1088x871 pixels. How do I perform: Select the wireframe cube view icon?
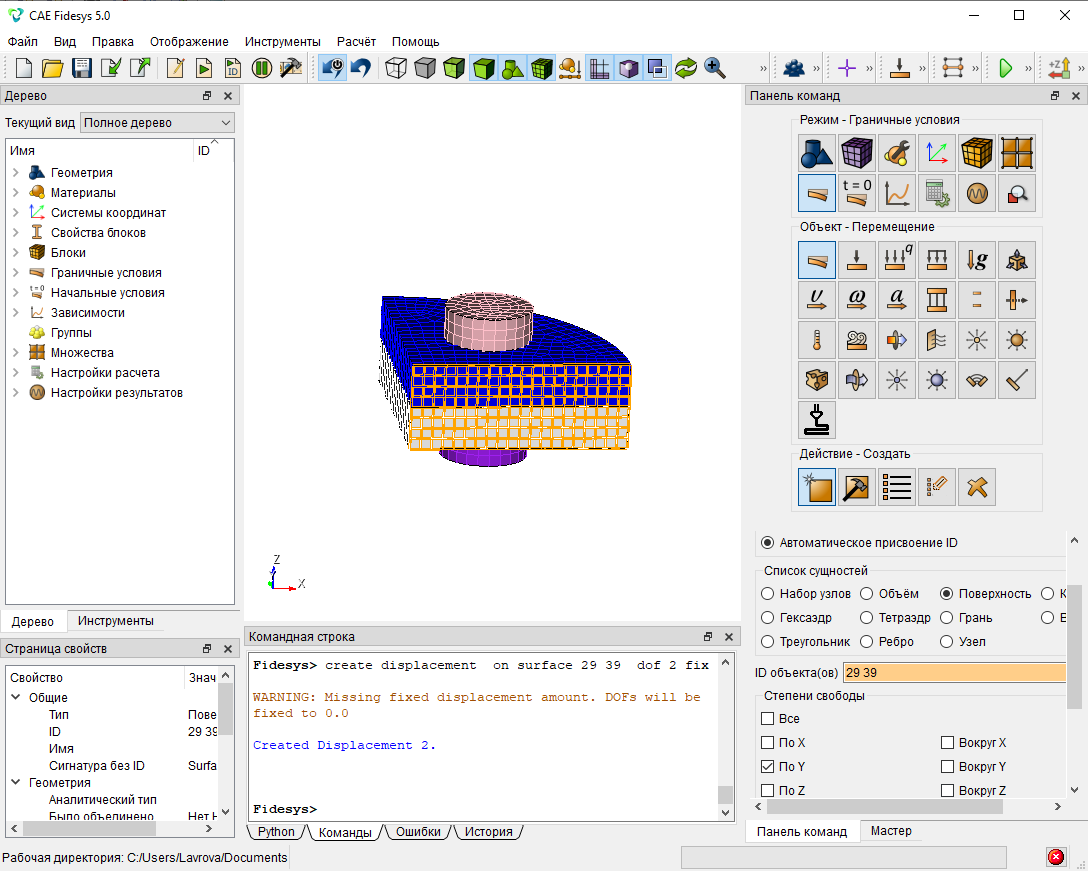[x=396, y=68]
